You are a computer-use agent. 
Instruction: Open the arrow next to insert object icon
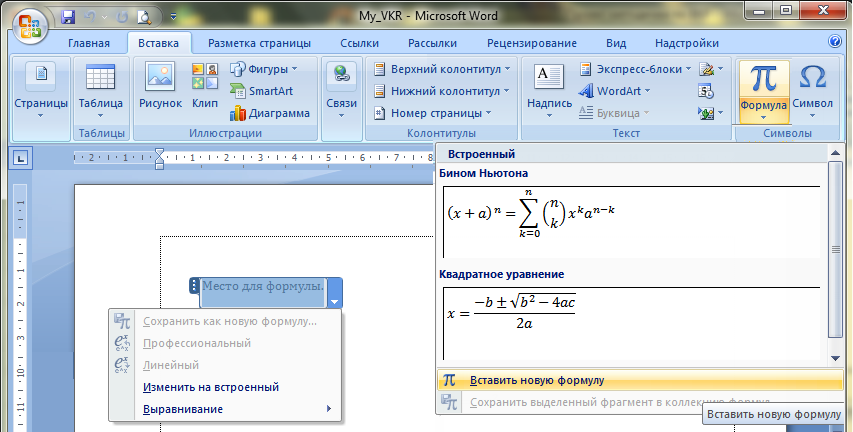click(x=720, y=113)
